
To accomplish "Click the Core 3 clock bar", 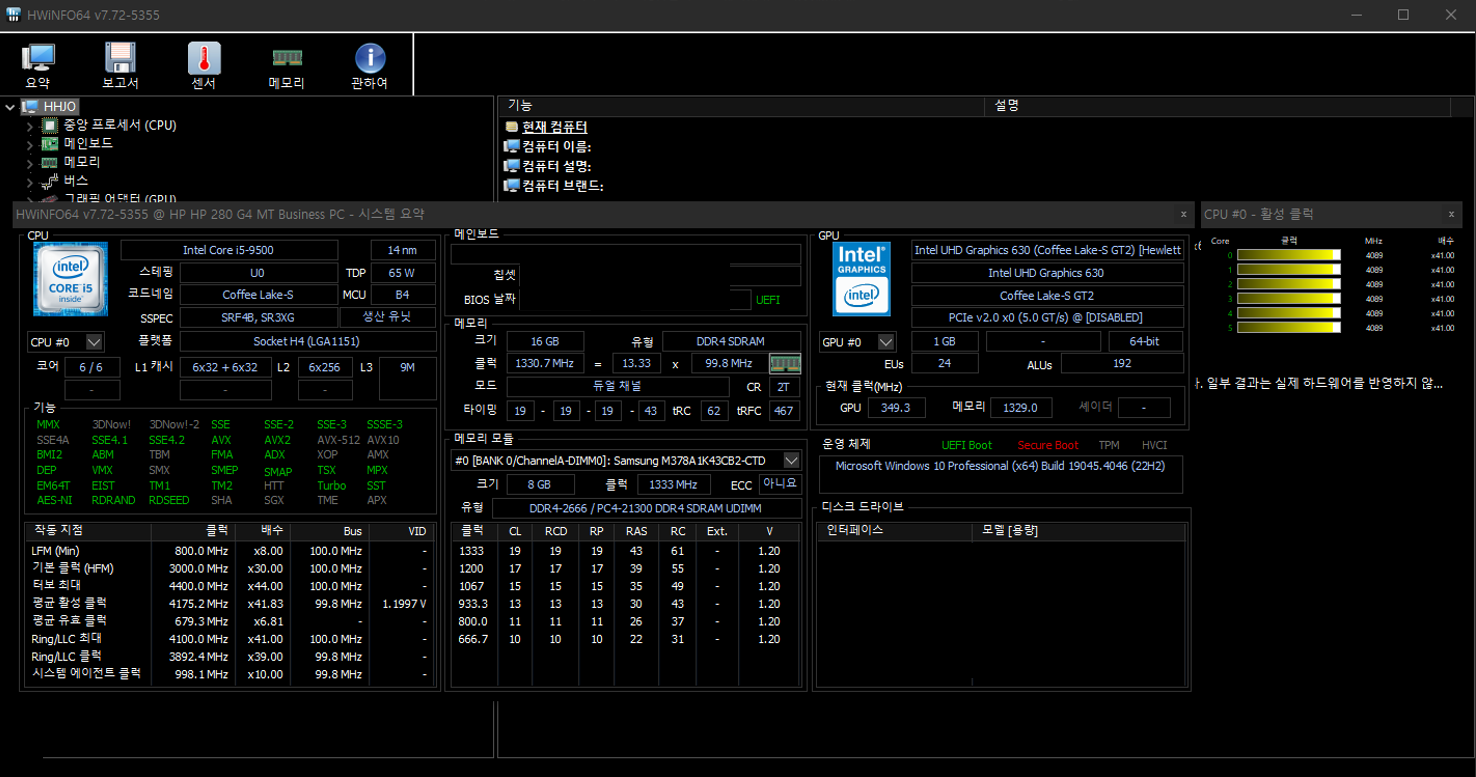I will pos(1289,298).
